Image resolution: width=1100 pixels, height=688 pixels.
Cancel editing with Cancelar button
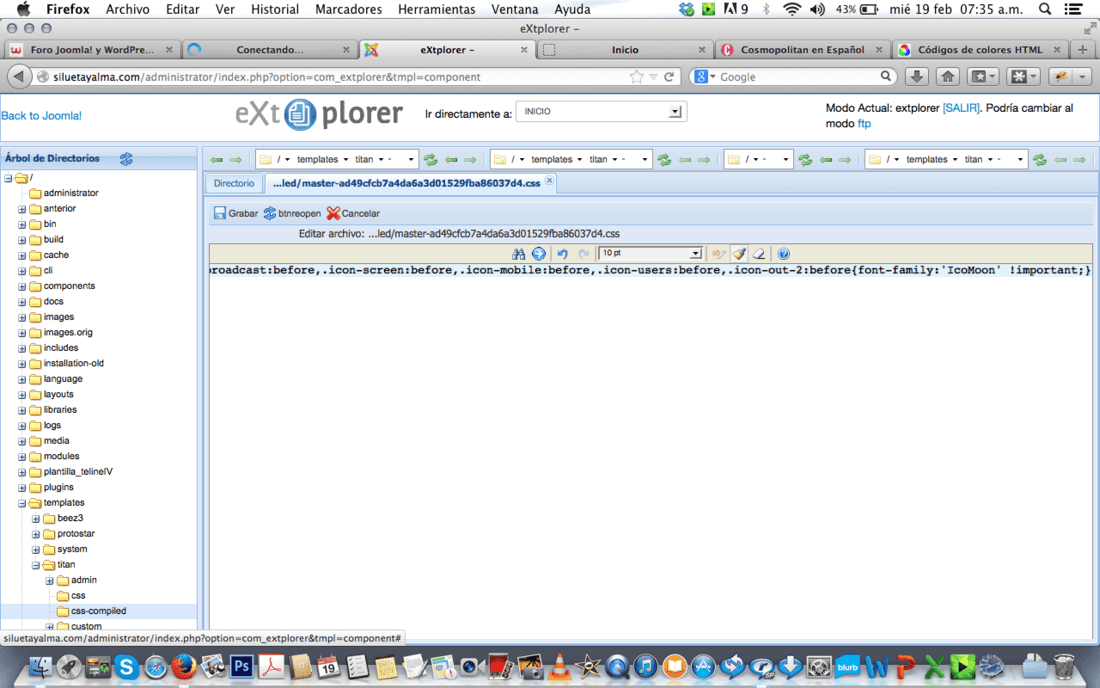click(x=353, y=213)
